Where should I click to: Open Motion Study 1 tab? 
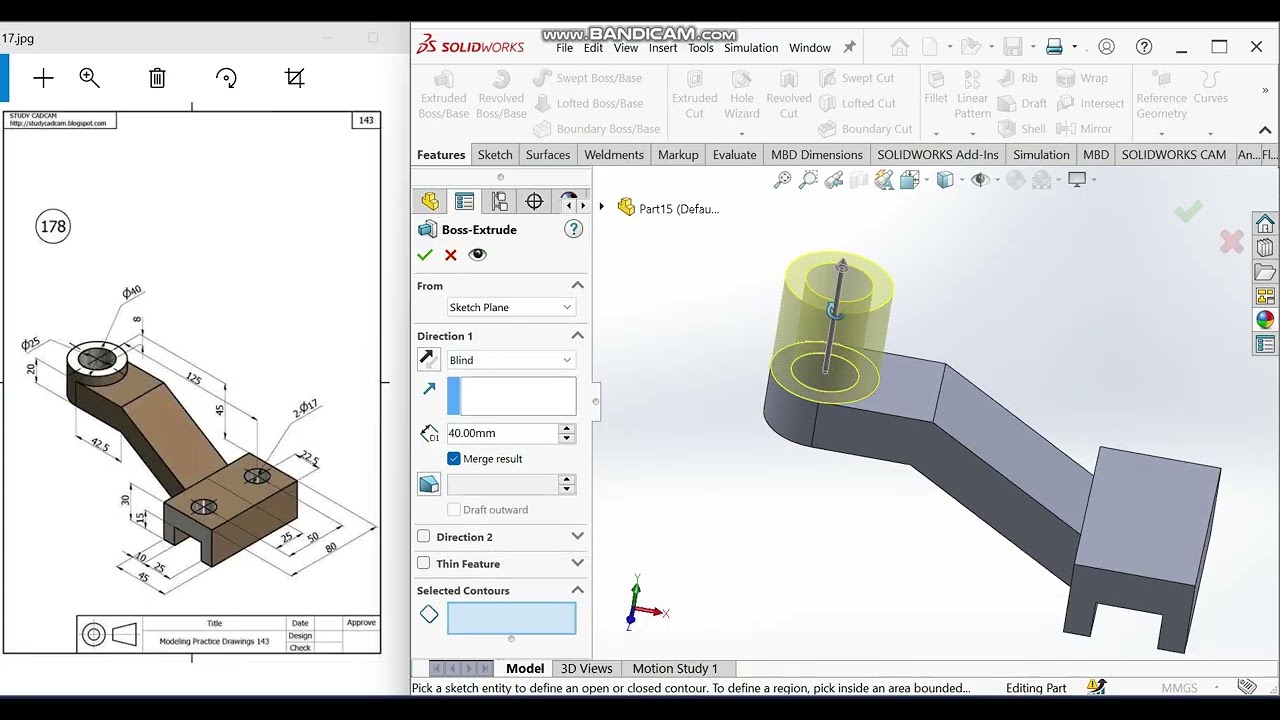point(675,669)
